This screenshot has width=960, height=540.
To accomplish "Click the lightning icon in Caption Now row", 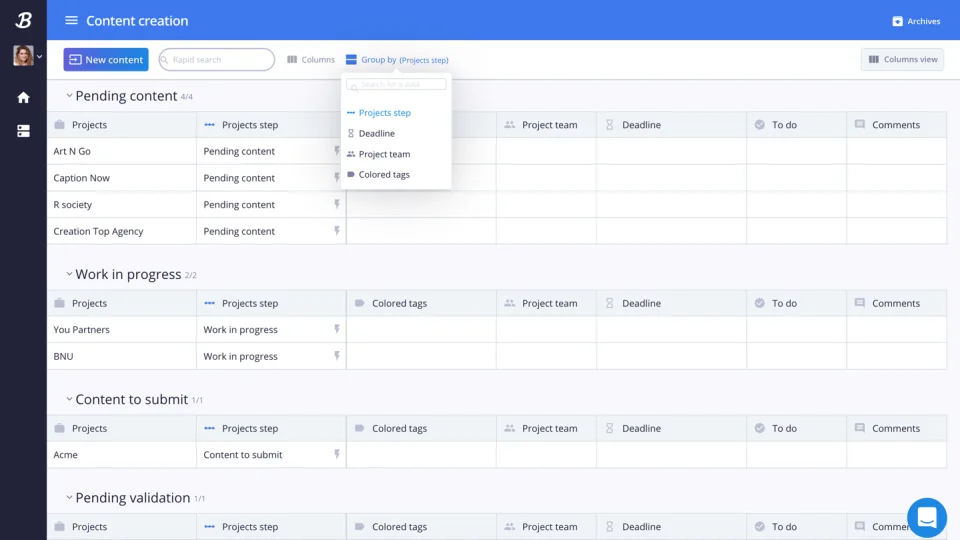I will click(337, 178).
